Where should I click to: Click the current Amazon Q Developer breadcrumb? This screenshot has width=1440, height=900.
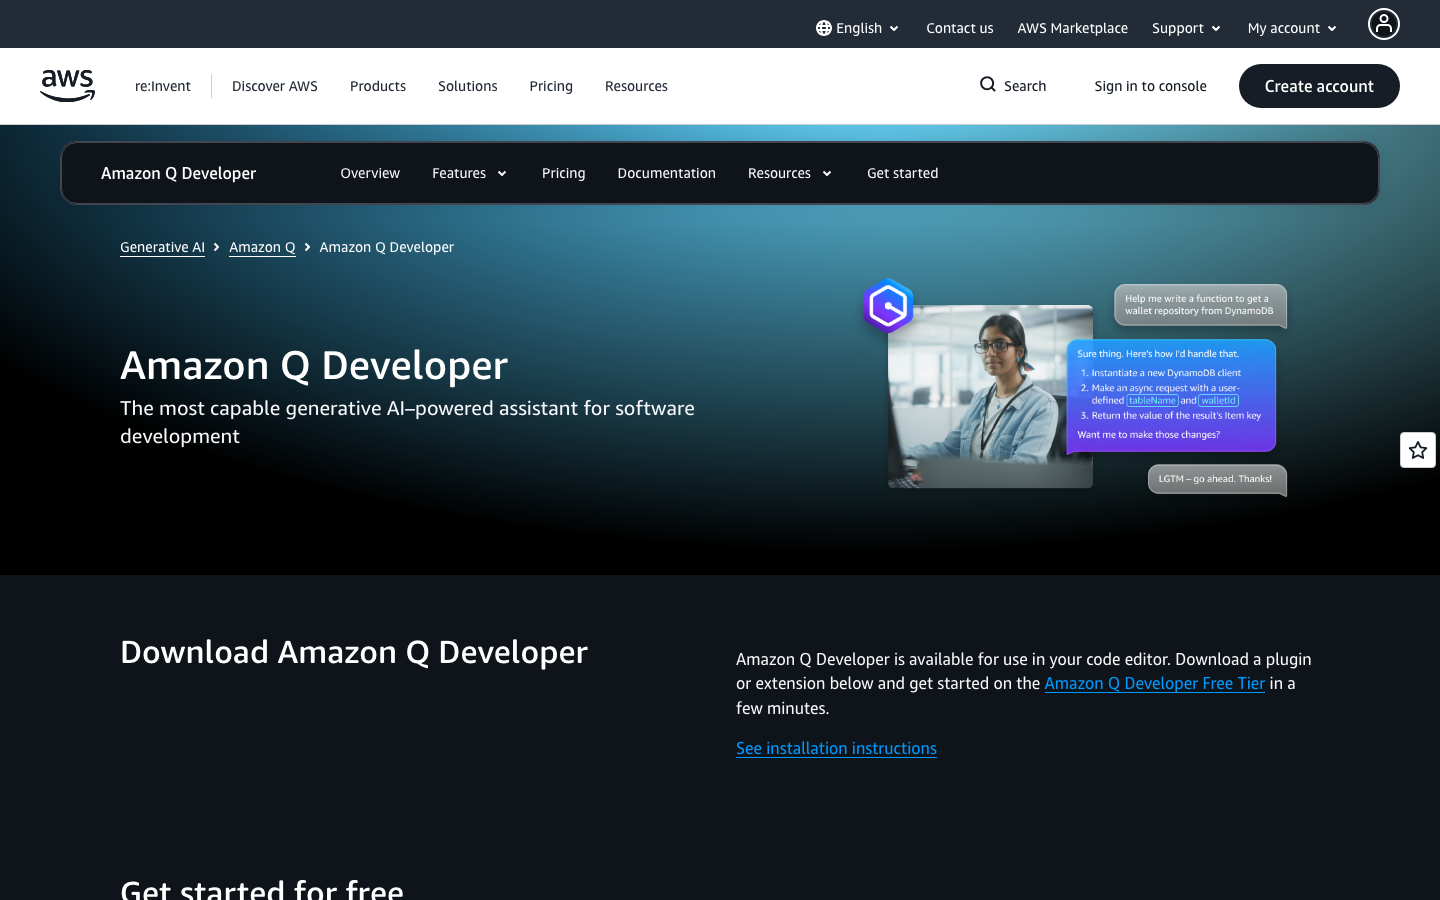(387, 247)
